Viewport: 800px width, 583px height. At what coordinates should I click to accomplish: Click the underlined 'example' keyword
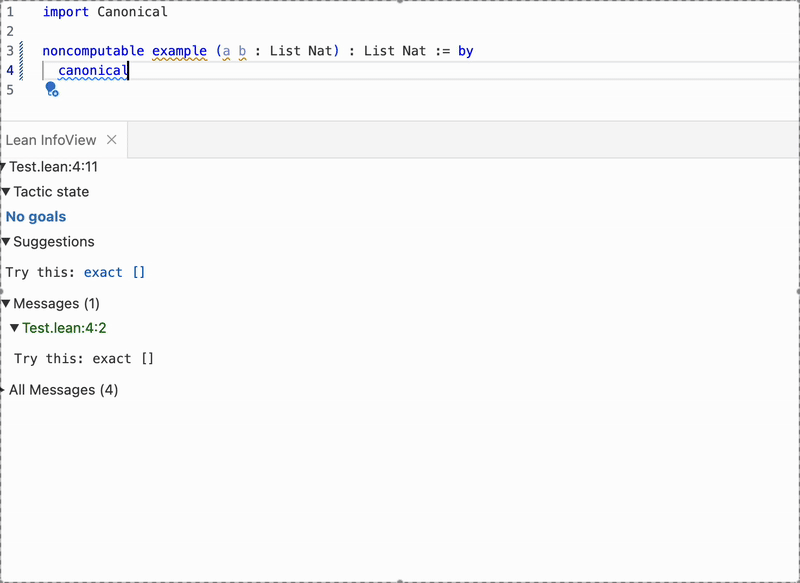point(179,51)
